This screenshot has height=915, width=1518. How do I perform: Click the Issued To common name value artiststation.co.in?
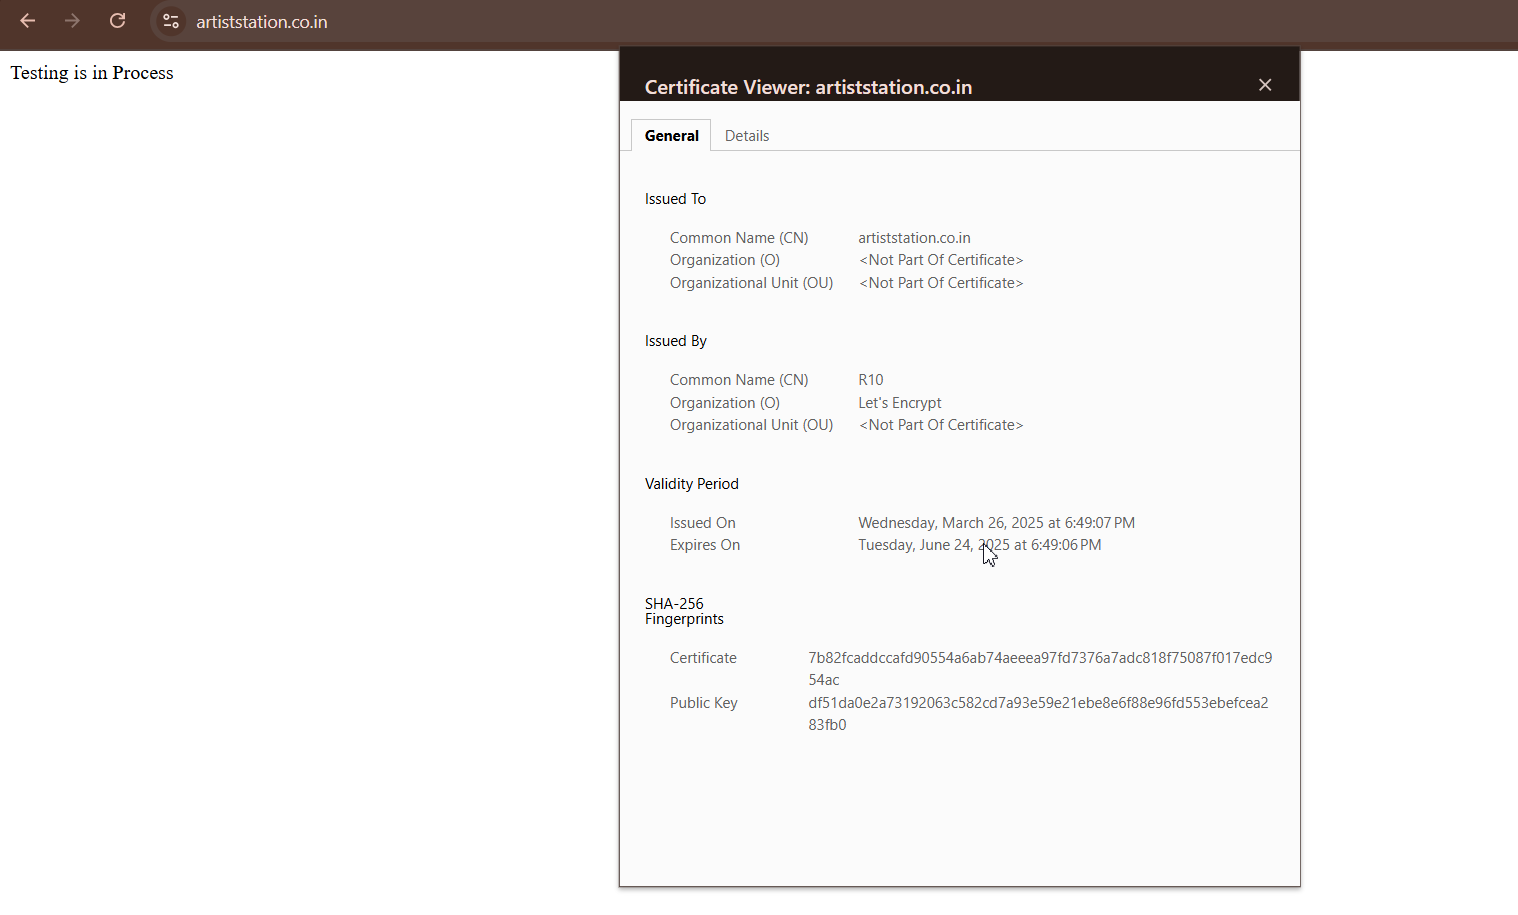[x=914, y=238]
